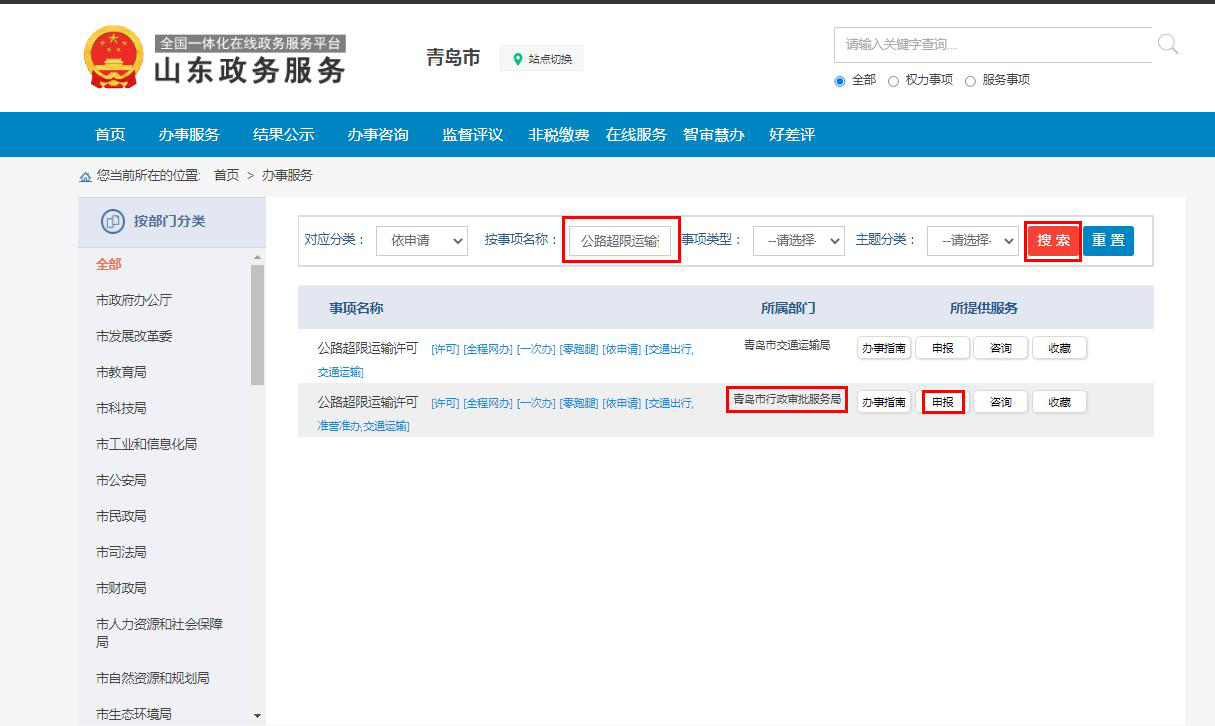Screen dimensions: 1215x726
Task: Click the Shandong government emblem logo
Action: pos(113,57)
